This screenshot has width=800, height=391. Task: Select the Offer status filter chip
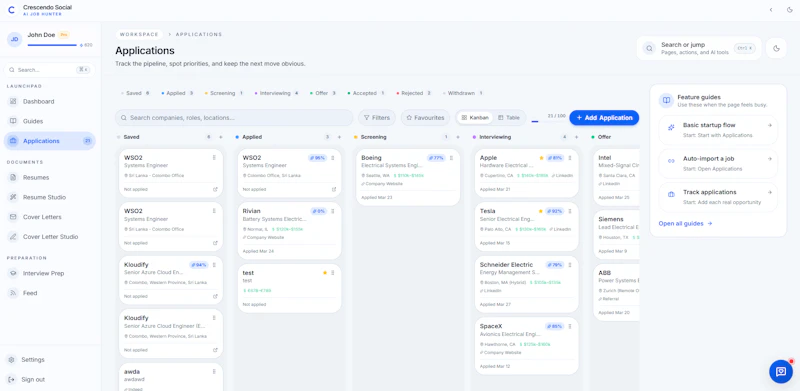click(323, 93)
